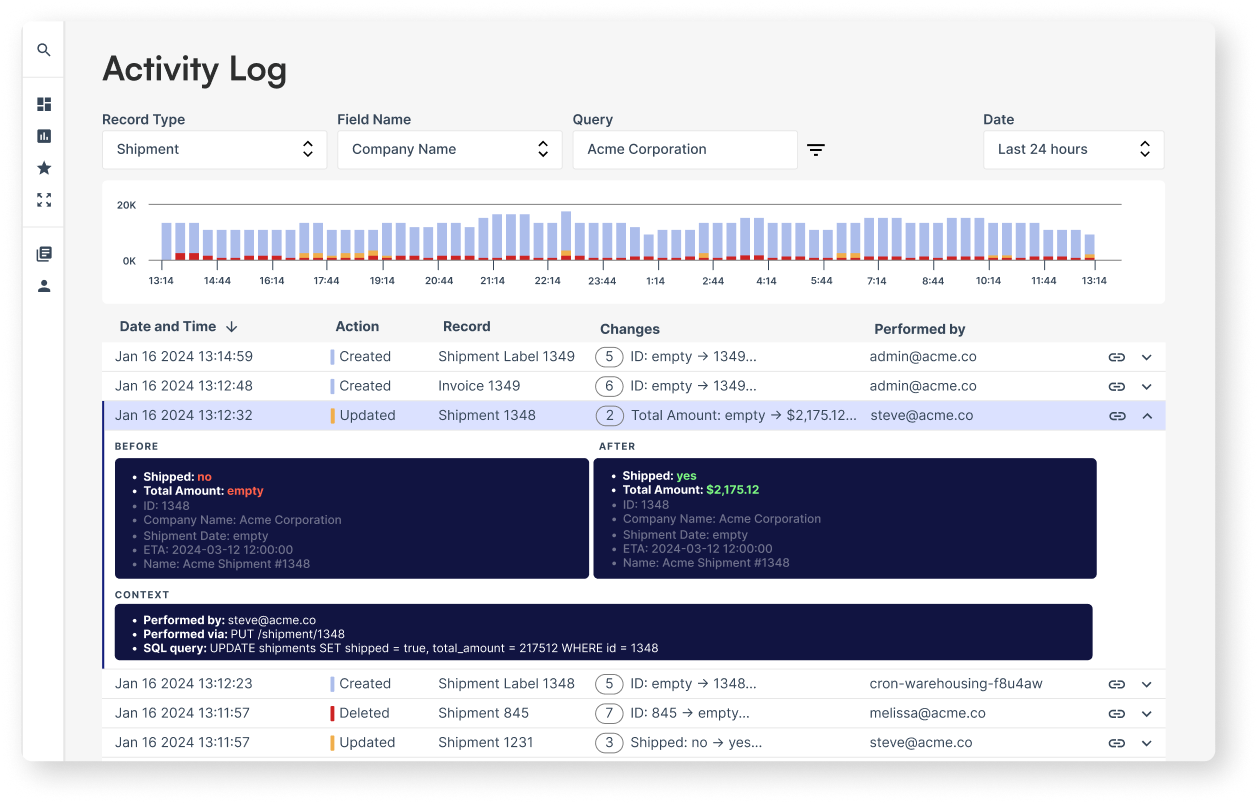Click timestamp Jan 16 2024 13:14:59

coord(184,356)
